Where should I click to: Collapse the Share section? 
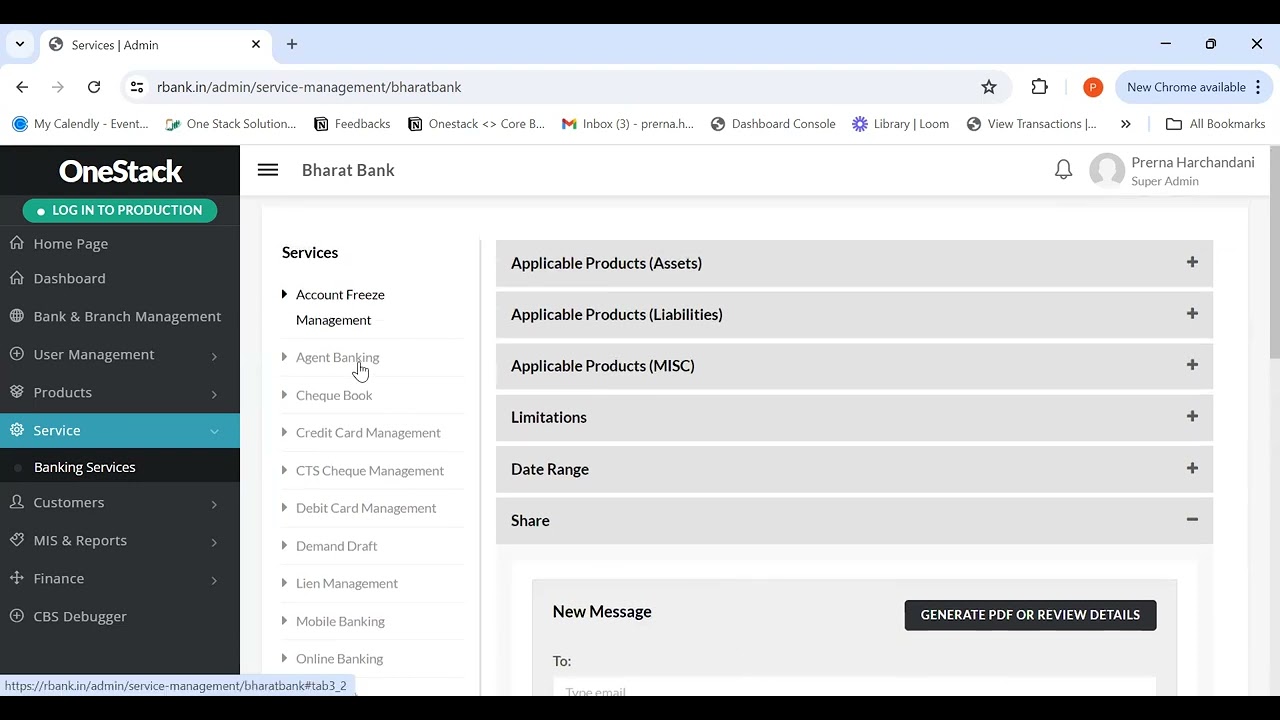pyautogui.click(x=854, y=520)
